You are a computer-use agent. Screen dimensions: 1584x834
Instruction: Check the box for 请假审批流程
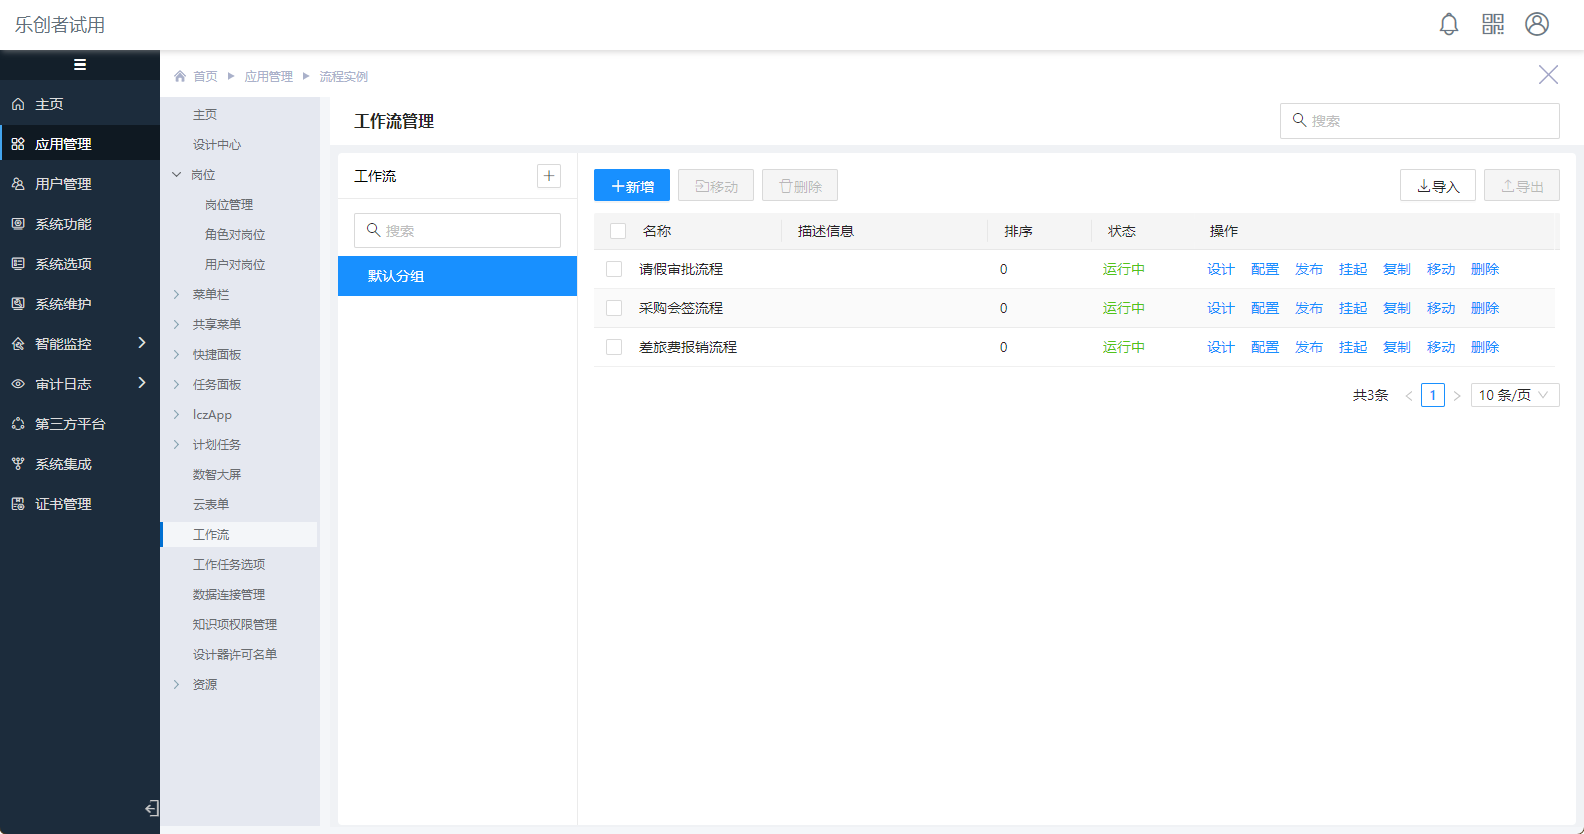tap(614, 269)
